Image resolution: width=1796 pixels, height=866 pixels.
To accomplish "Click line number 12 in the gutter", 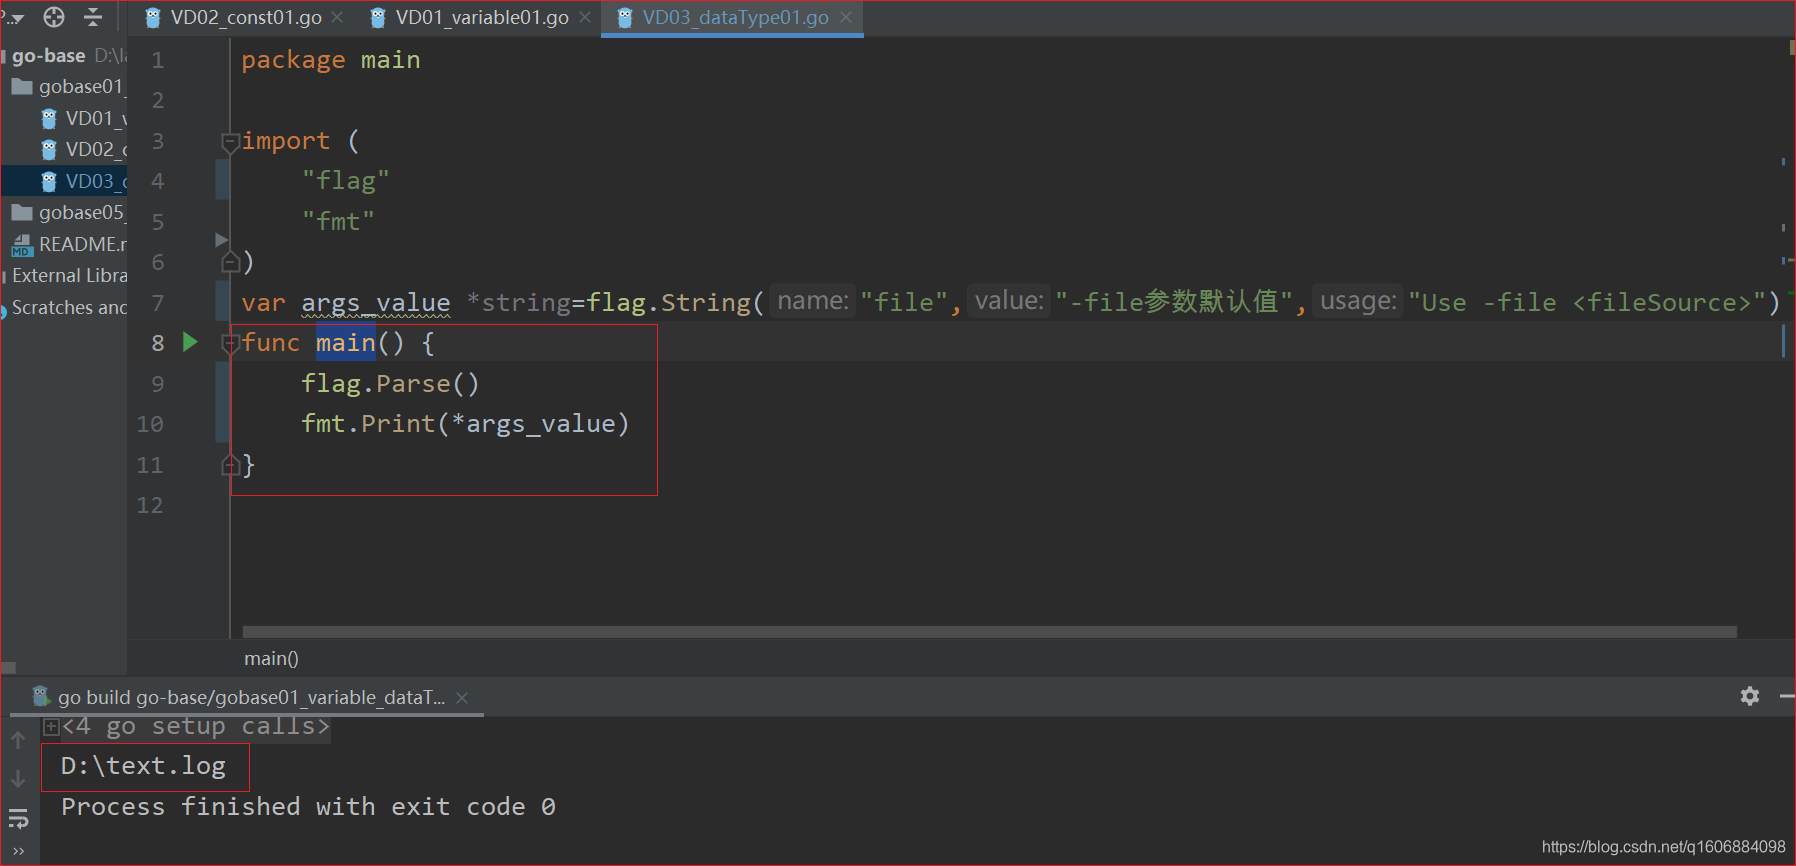I will (x=150, y=505).
